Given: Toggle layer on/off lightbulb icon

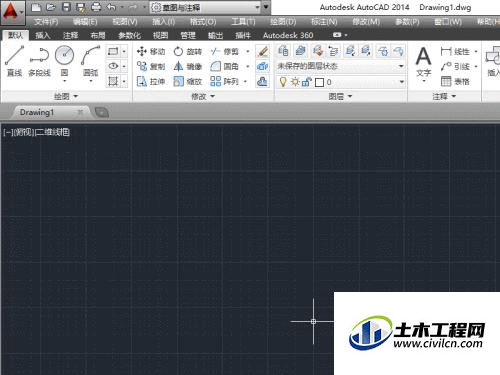Looking at the screenshot, I should click(283, 82).
